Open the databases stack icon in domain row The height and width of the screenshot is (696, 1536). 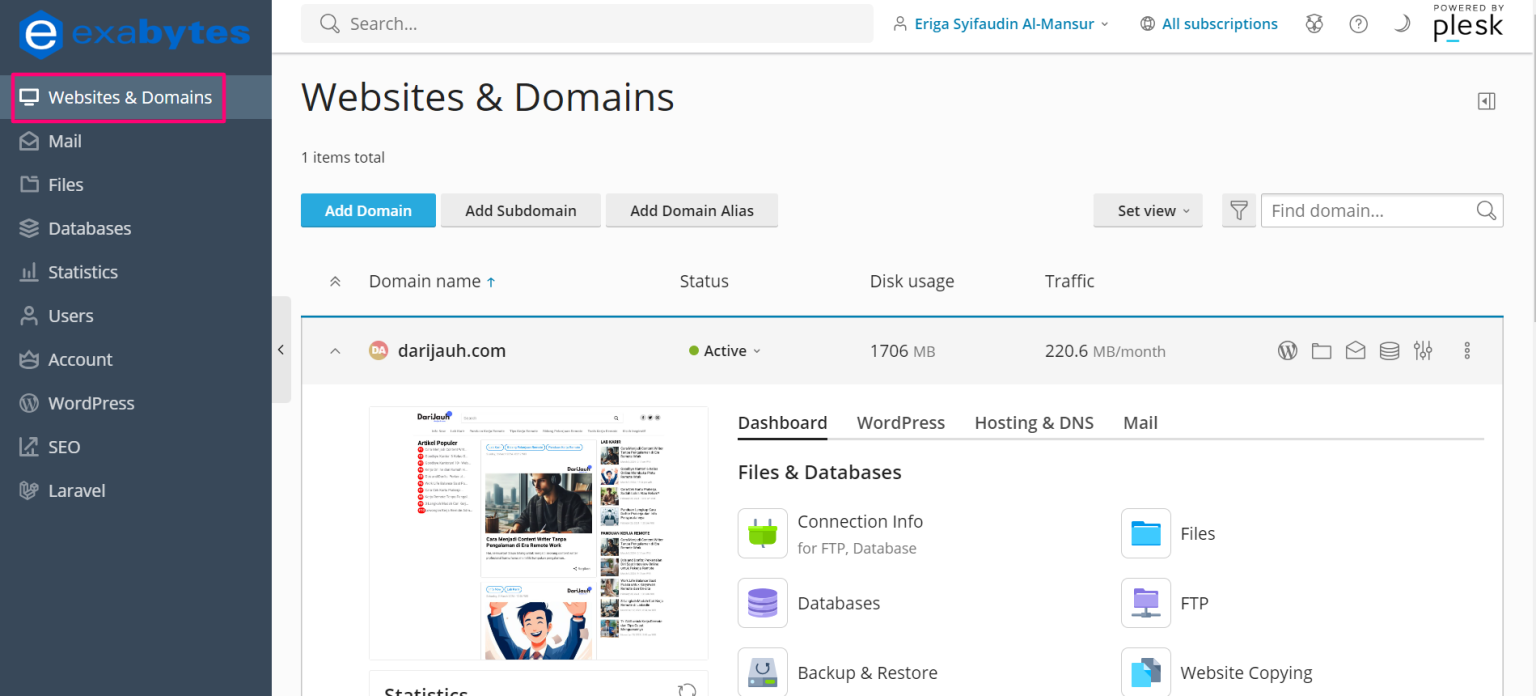point(1389,351)
